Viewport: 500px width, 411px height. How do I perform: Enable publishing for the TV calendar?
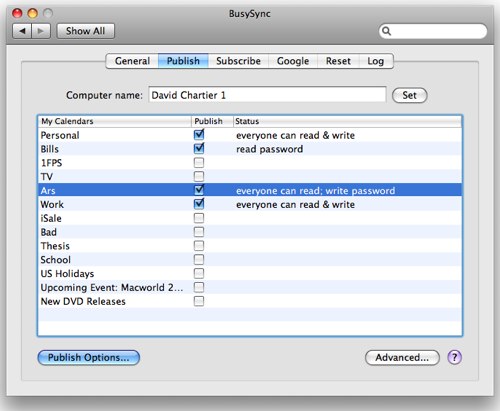point(199,176)
